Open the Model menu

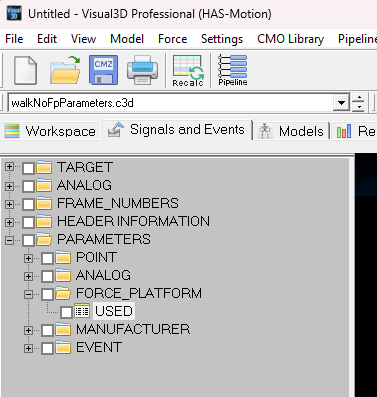(x=127, y=39)
